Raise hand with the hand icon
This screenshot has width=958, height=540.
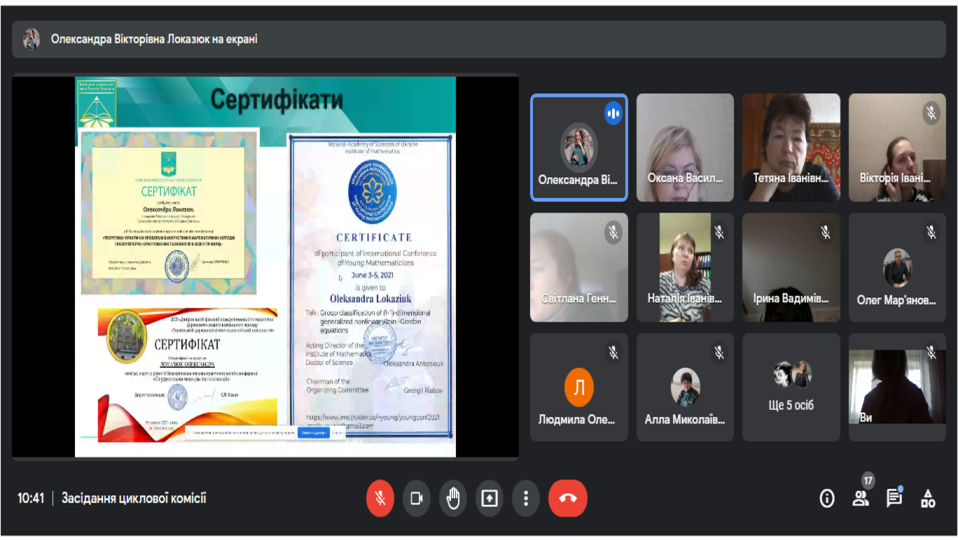pos(453,498)
